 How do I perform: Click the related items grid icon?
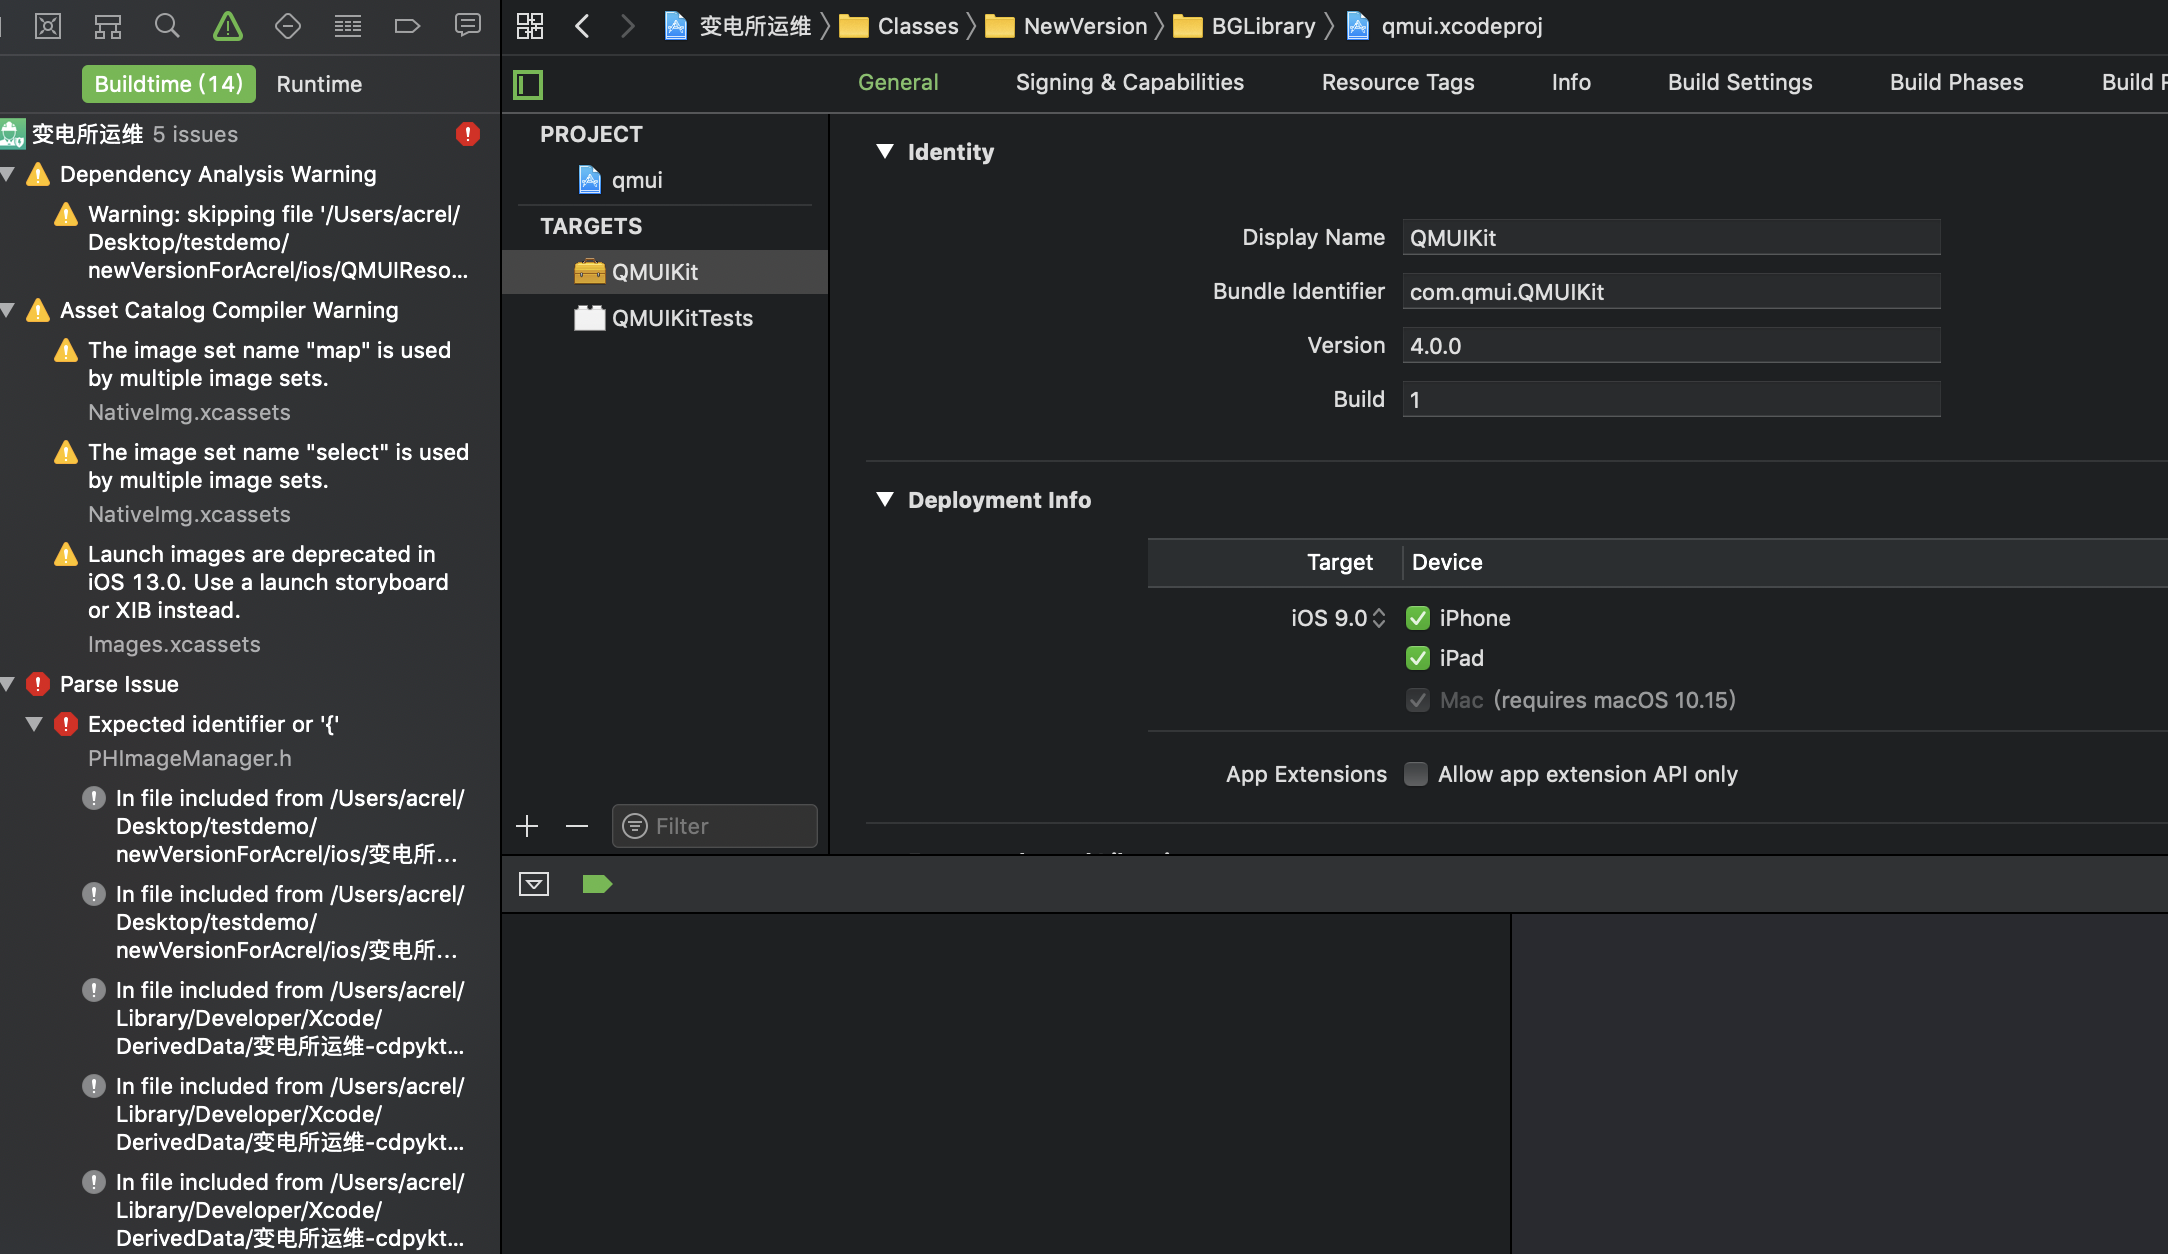point(530,26)
